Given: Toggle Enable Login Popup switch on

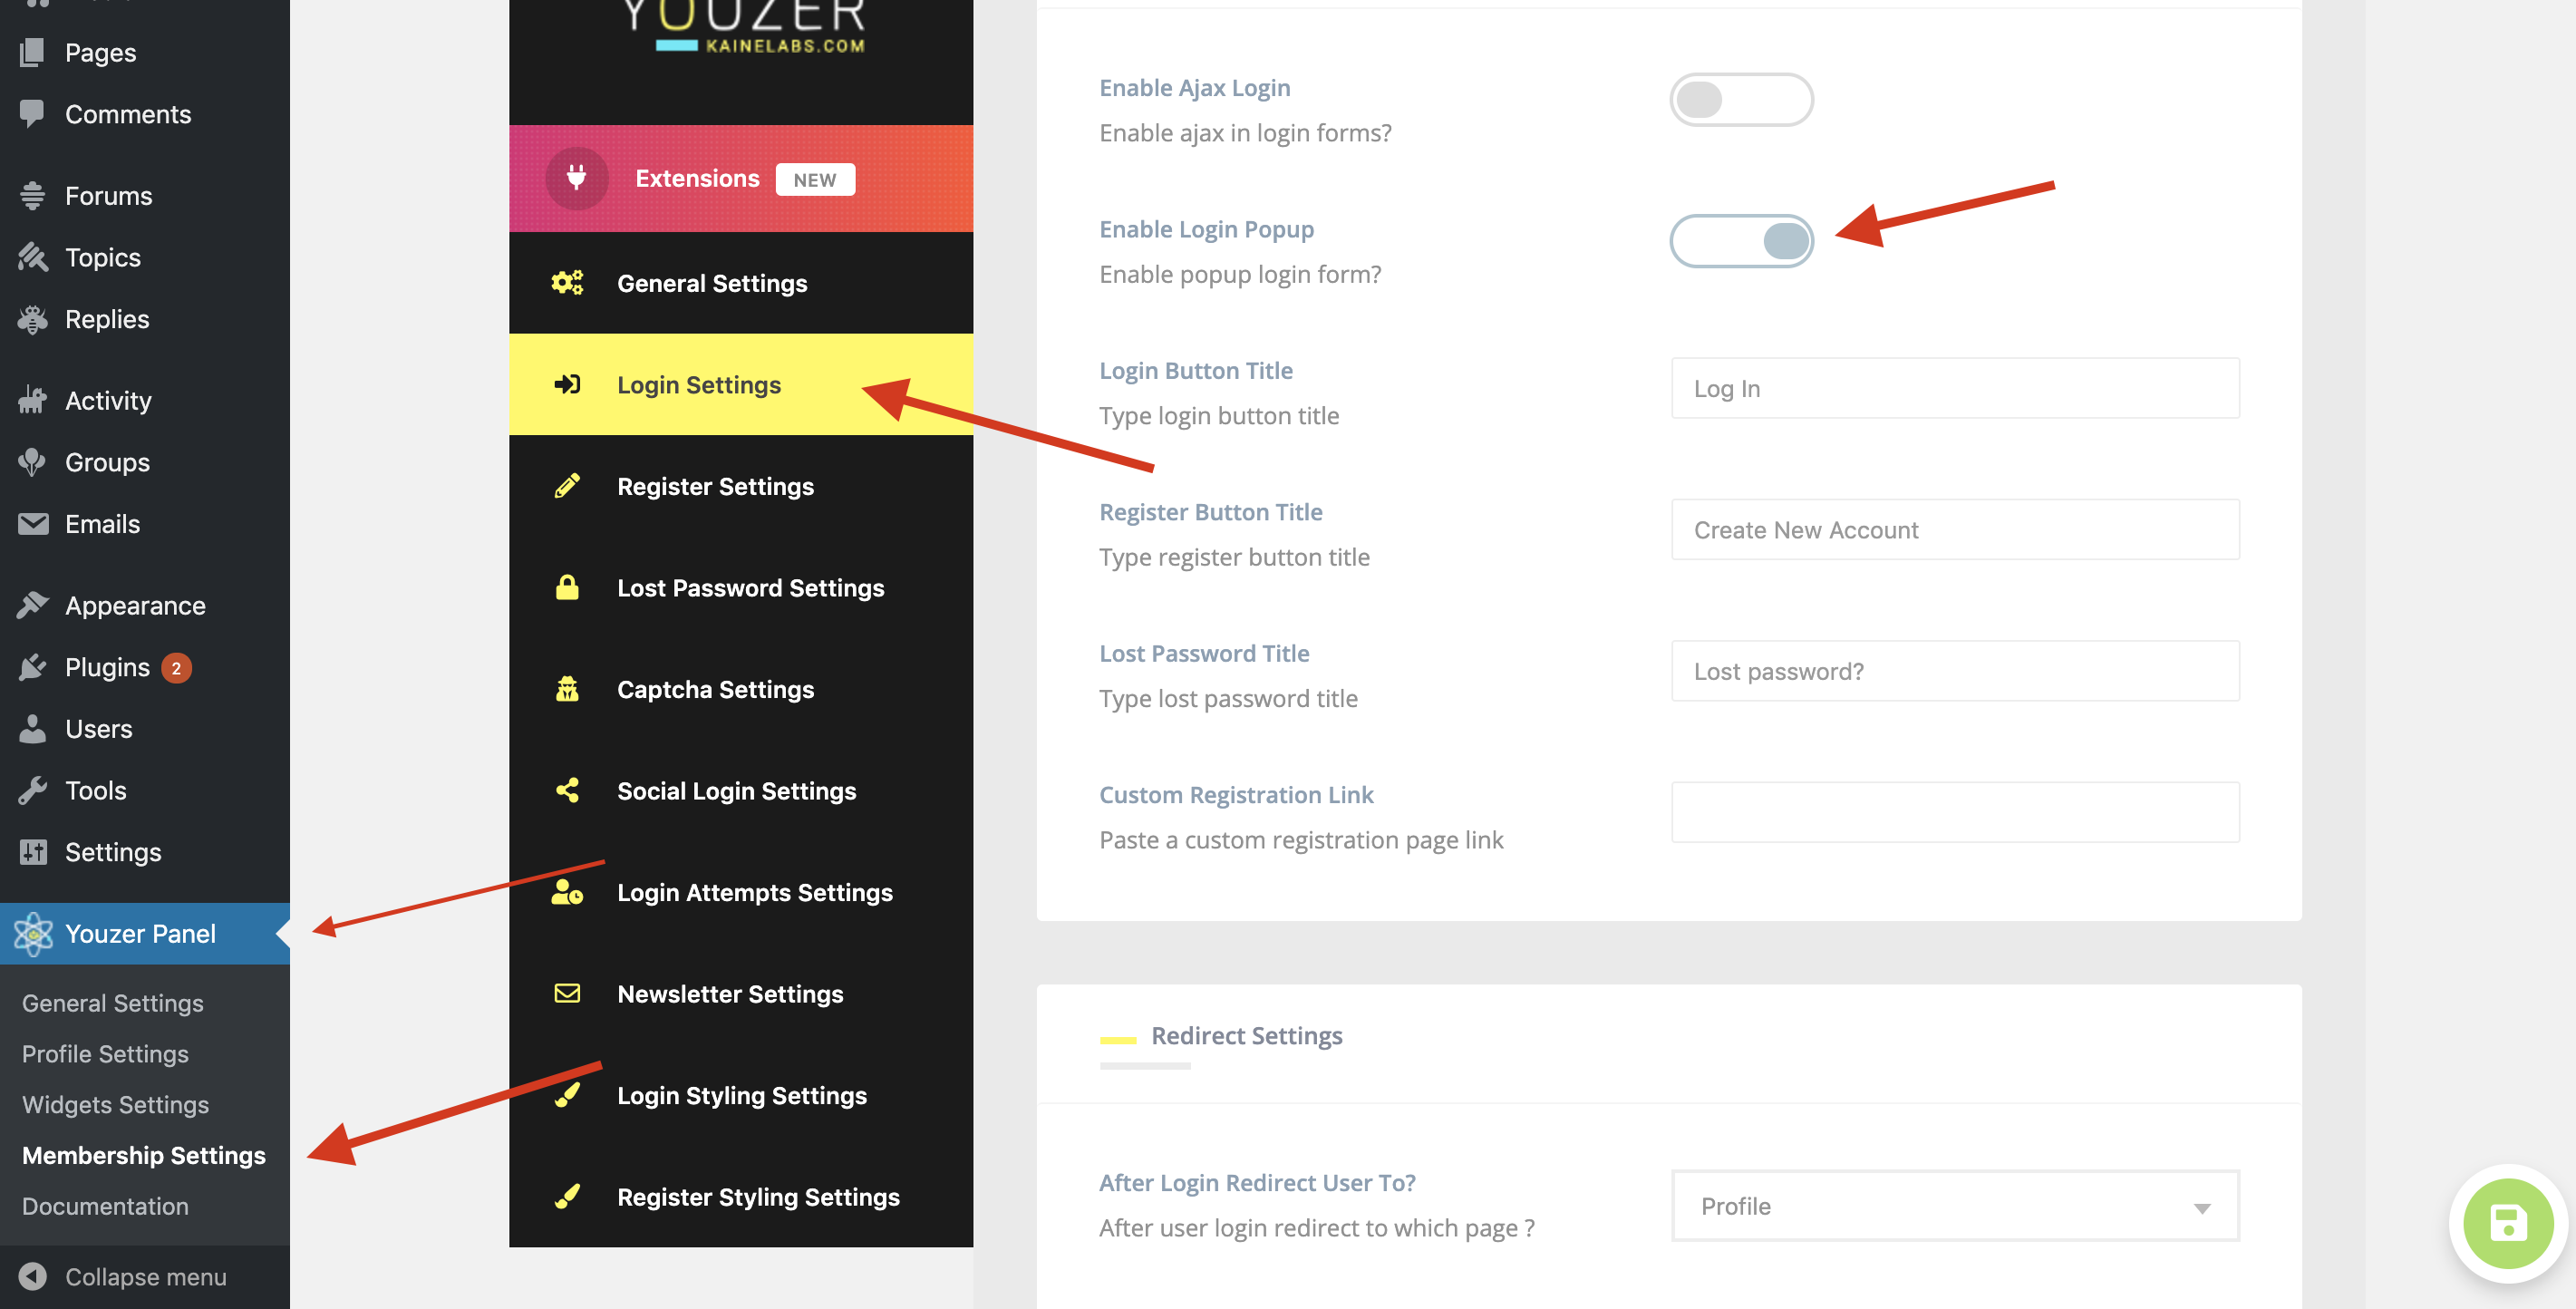Looking at the screenshot, I should coord(1742,238).
